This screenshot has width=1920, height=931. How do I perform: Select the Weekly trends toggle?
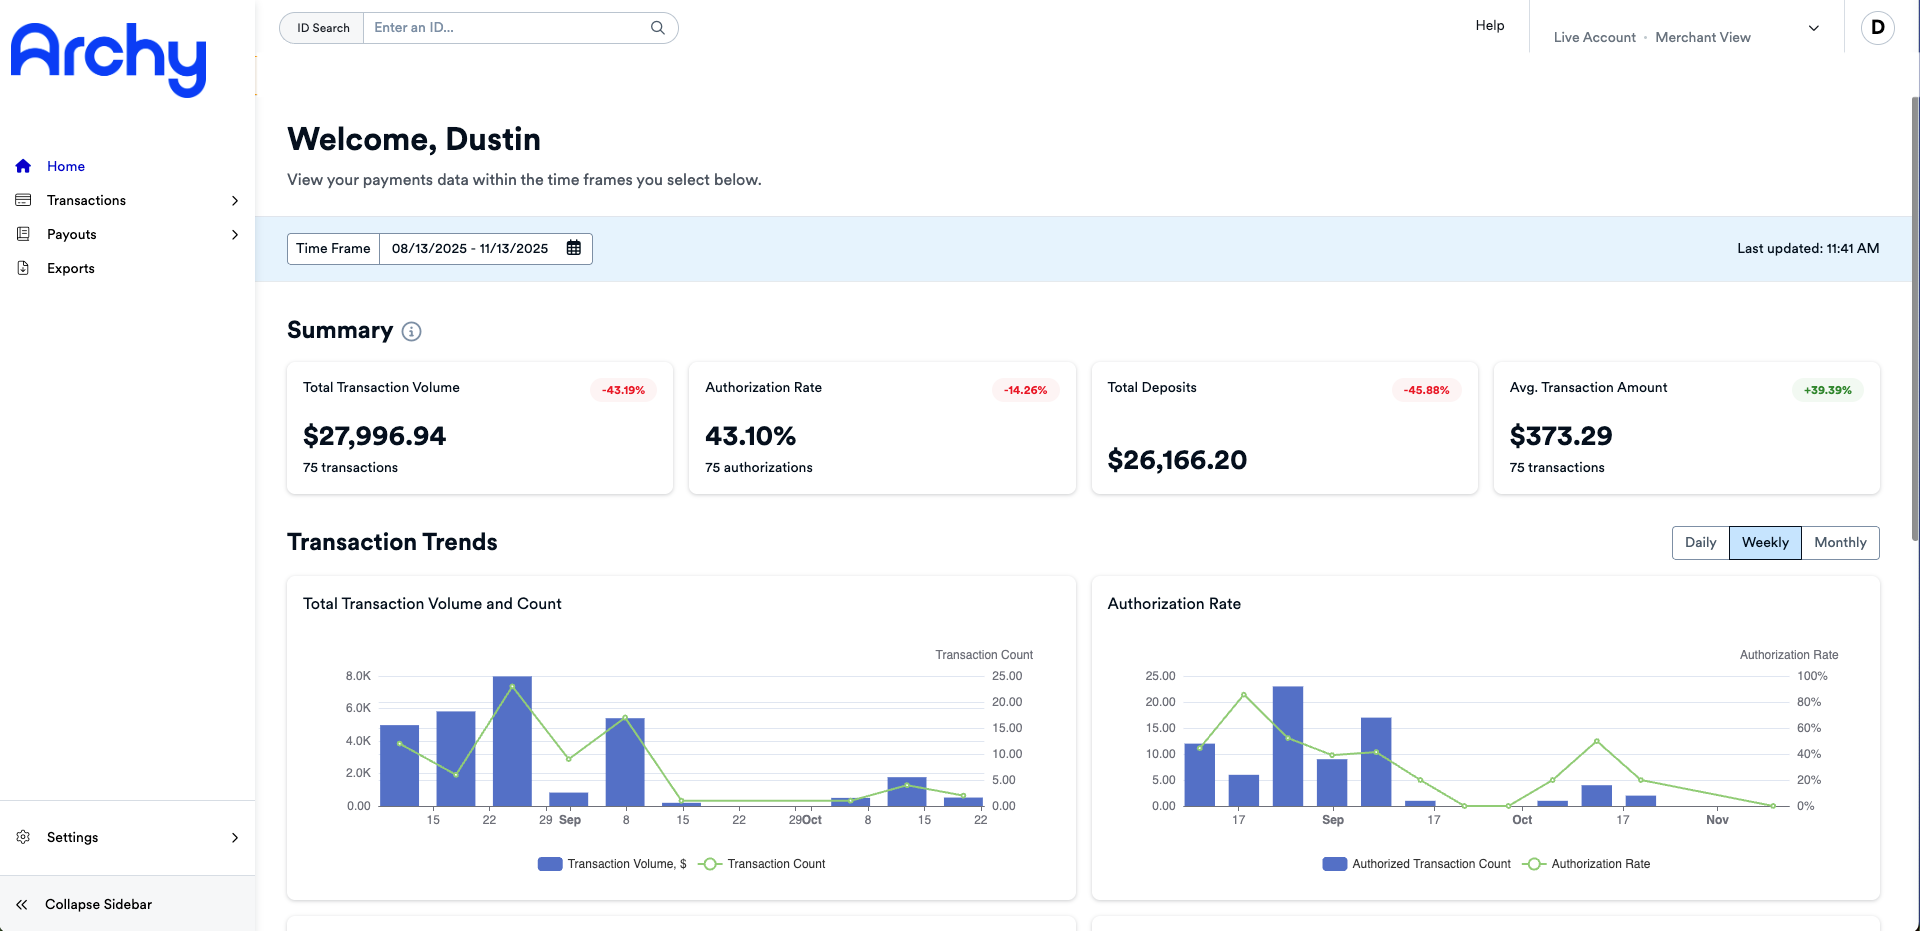click(1765, 542)
